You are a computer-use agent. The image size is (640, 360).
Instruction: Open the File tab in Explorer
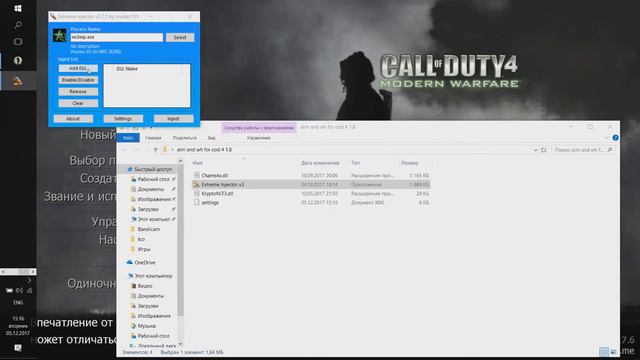pyautogui.click(x=128, y=138)
